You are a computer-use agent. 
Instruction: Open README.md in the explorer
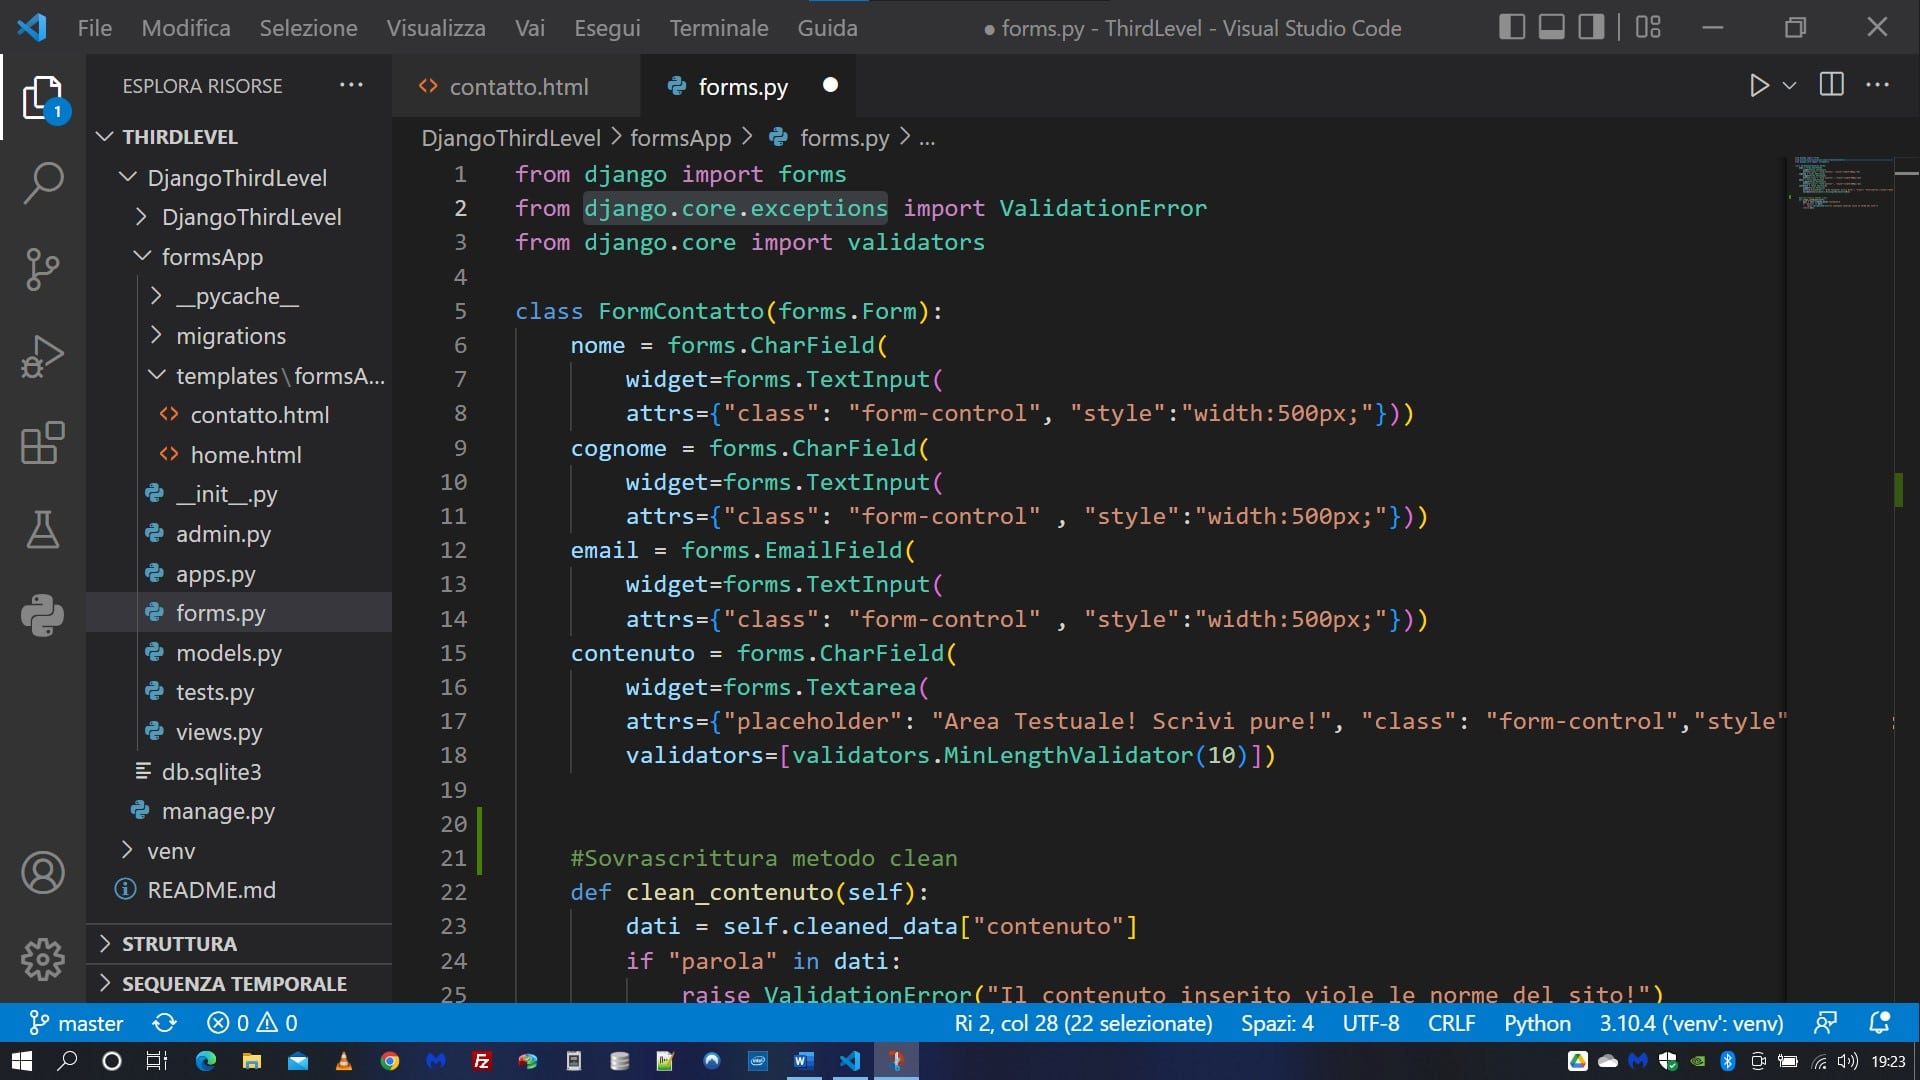click(211, 890)
